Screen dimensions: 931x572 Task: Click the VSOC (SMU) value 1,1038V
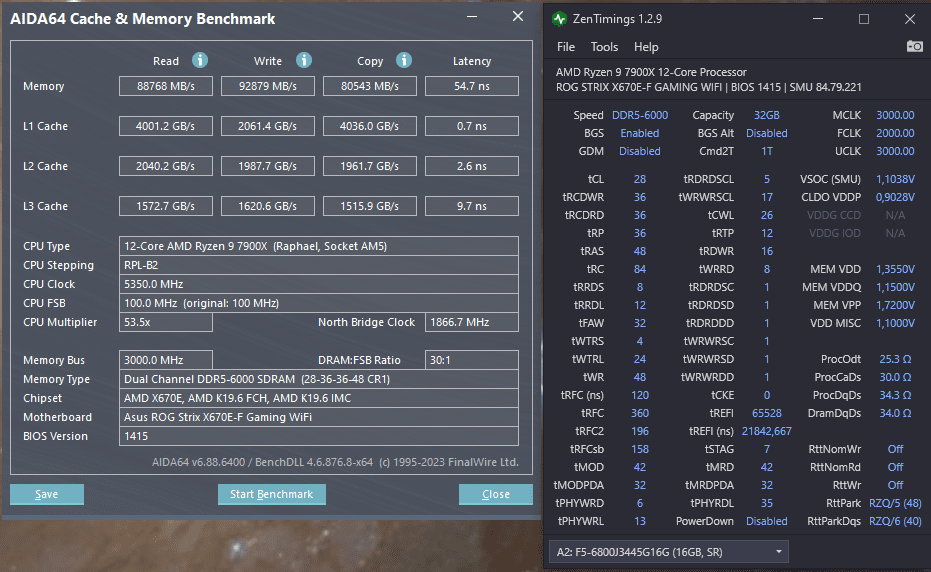[x=895, y=179]
